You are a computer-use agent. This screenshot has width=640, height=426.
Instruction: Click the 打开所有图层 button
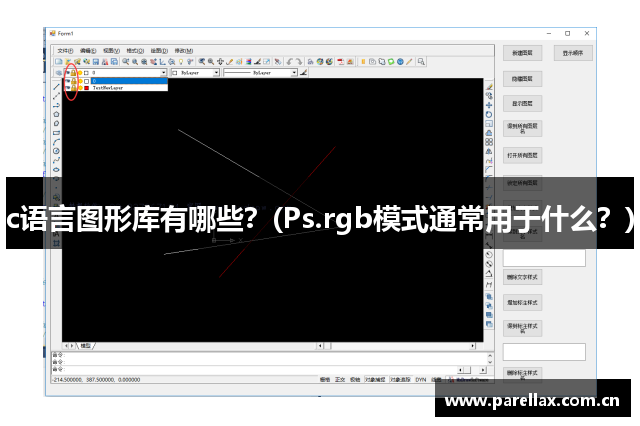(522, 155)
